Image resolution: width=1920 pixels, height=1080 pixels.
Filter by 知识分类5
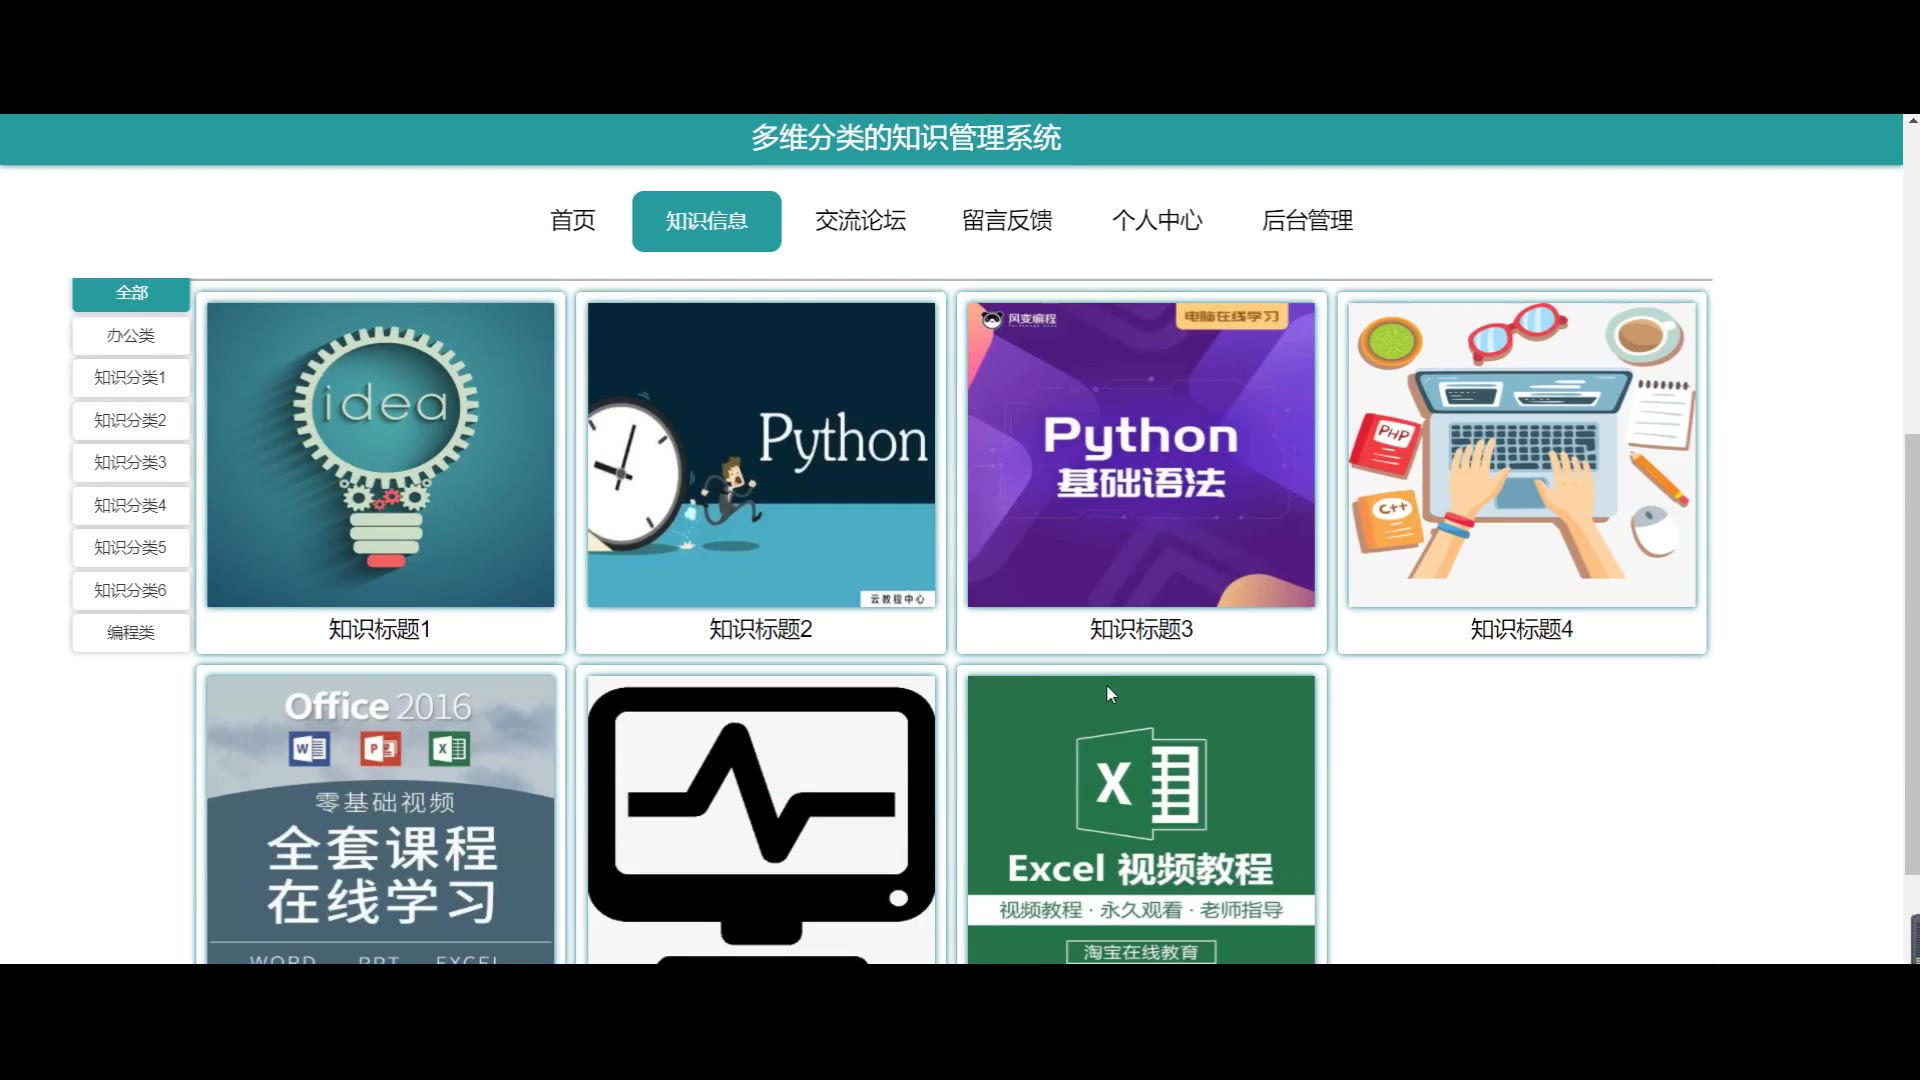(x=131, y=548)
